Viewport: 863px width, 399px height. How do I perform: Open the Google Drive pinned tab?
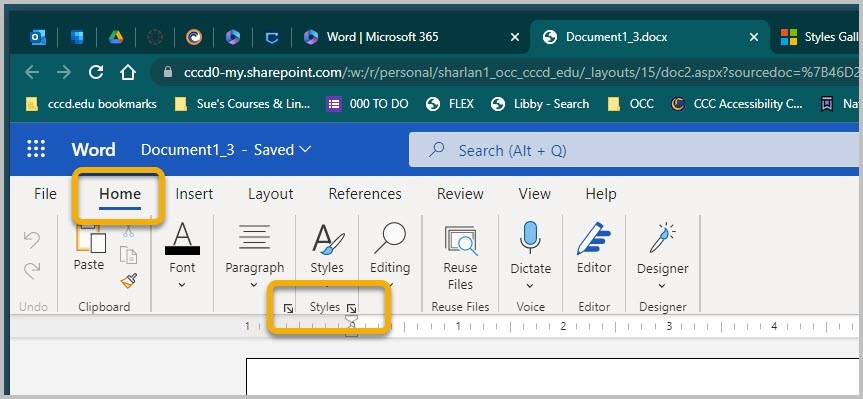click(116, 37)
